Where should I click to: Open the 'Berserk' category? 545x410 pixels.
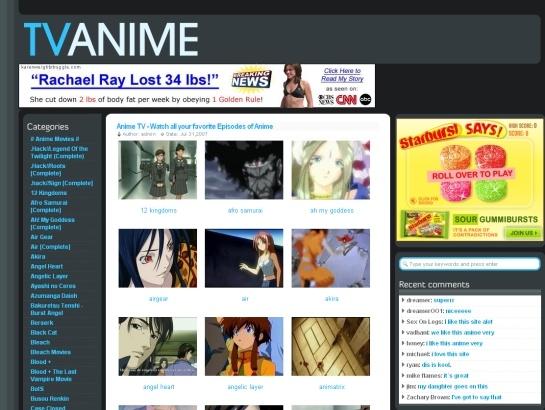pyautogui.click(x=42, y=322)
